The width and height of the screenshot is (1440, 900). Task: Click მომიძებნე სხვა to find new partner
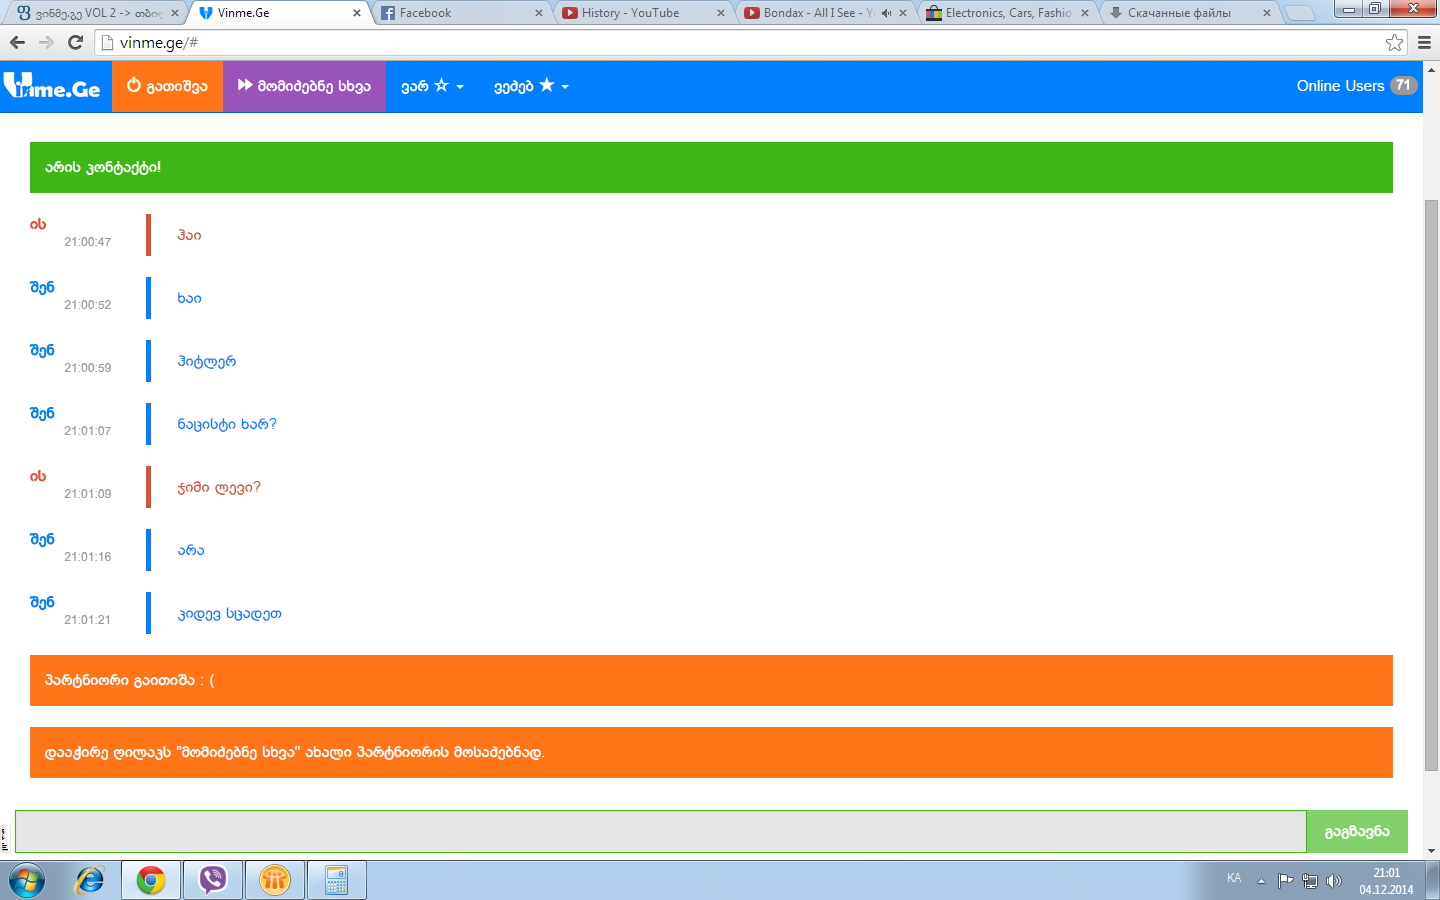tap(304, 85)
